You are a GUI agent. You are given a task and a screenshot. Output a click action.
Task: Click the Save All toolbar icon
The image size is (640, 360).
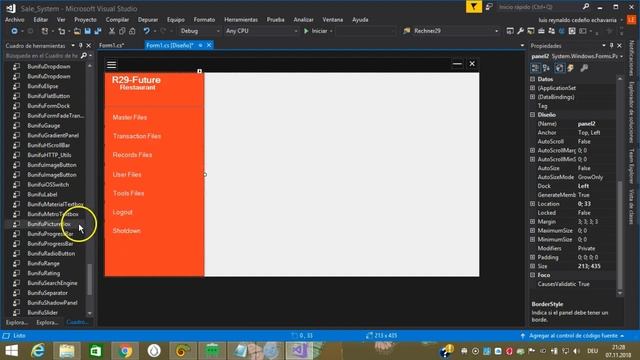point(98,31)
